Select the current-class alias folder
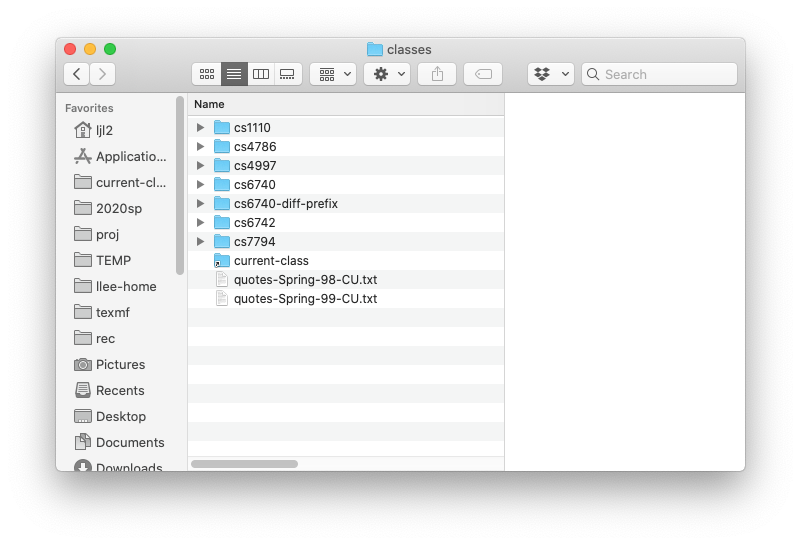Screen dimensions: 801x545 click(271, 261)
